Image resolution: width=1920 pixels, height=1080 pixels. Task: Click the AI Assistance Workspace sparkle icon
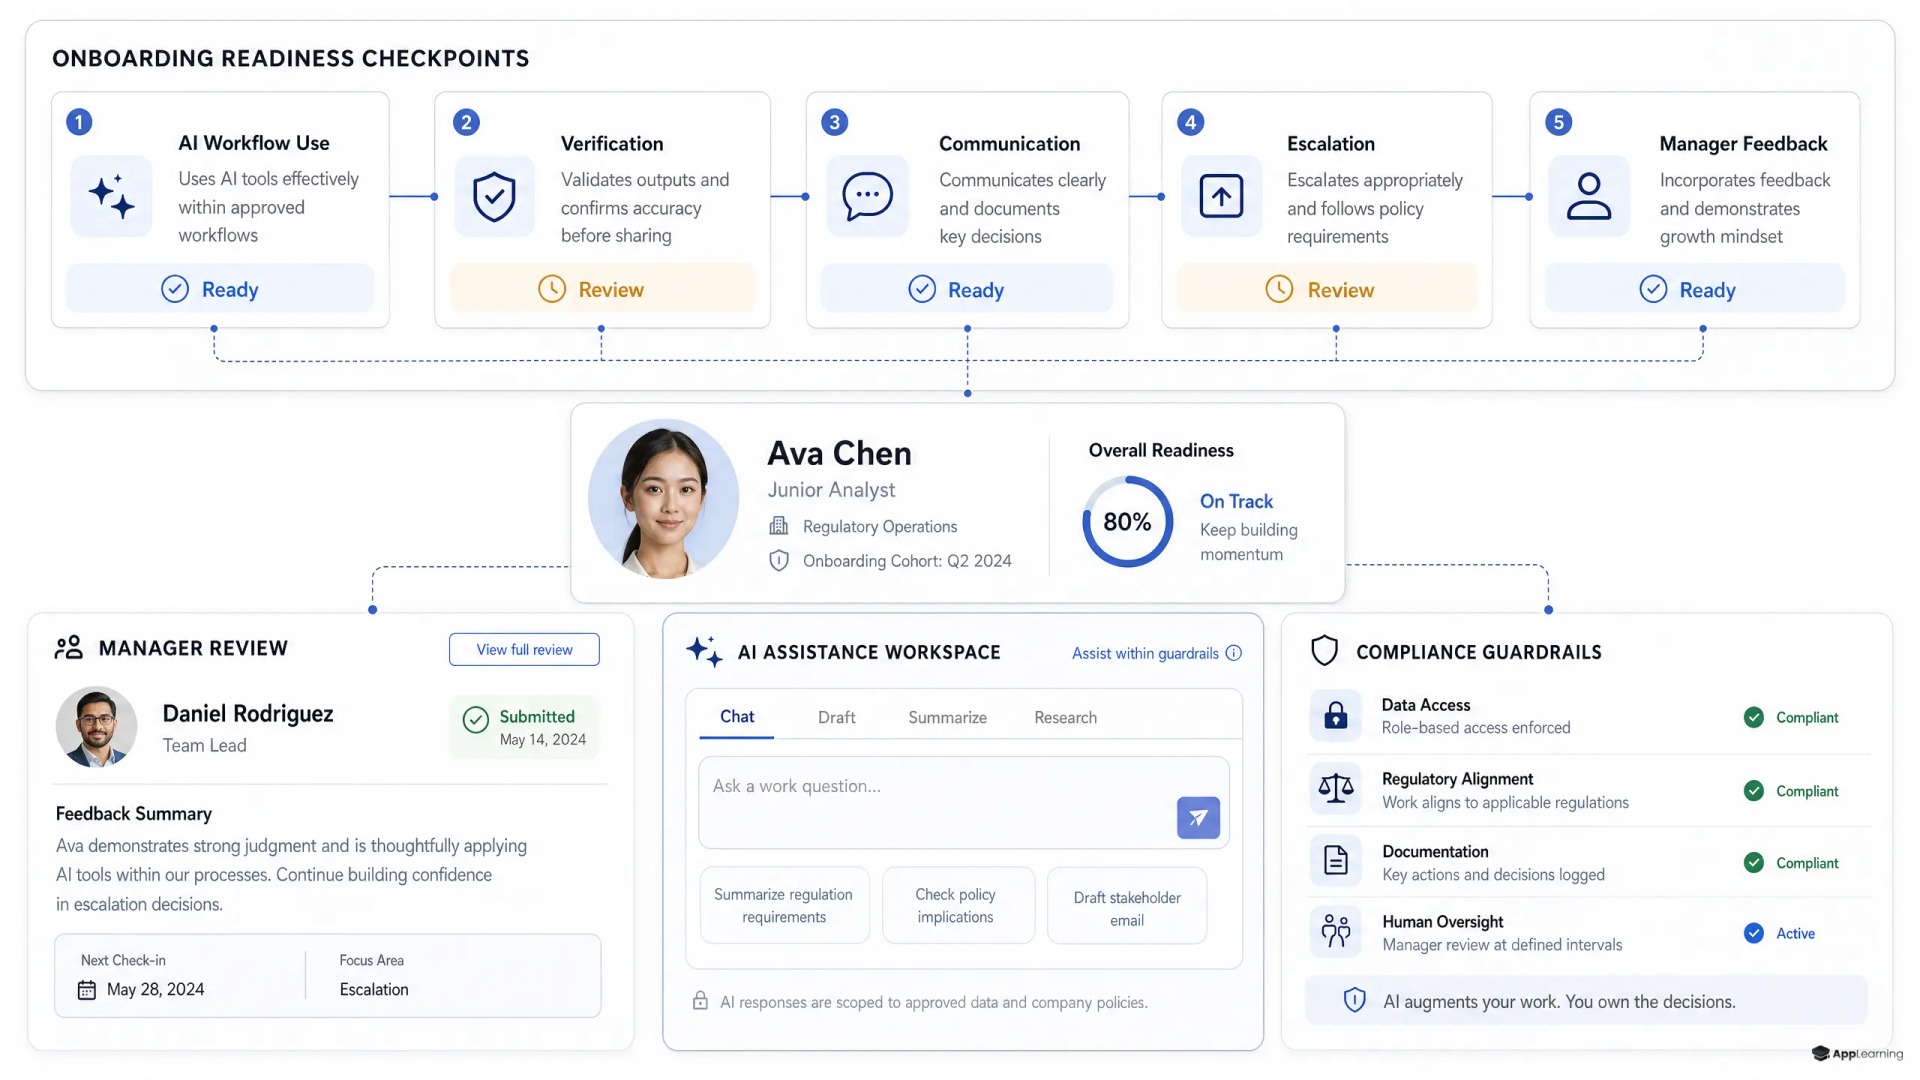(704, 651)
